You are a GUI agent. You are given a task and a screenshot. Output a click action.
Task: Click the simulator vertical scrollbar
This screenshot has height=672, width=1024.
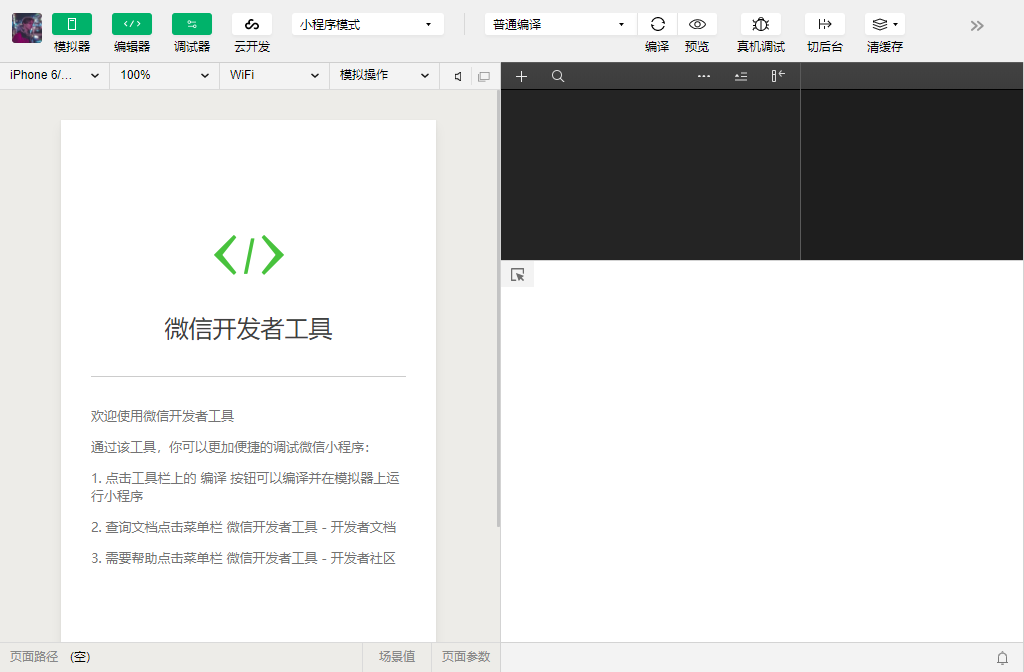point(498,308)
